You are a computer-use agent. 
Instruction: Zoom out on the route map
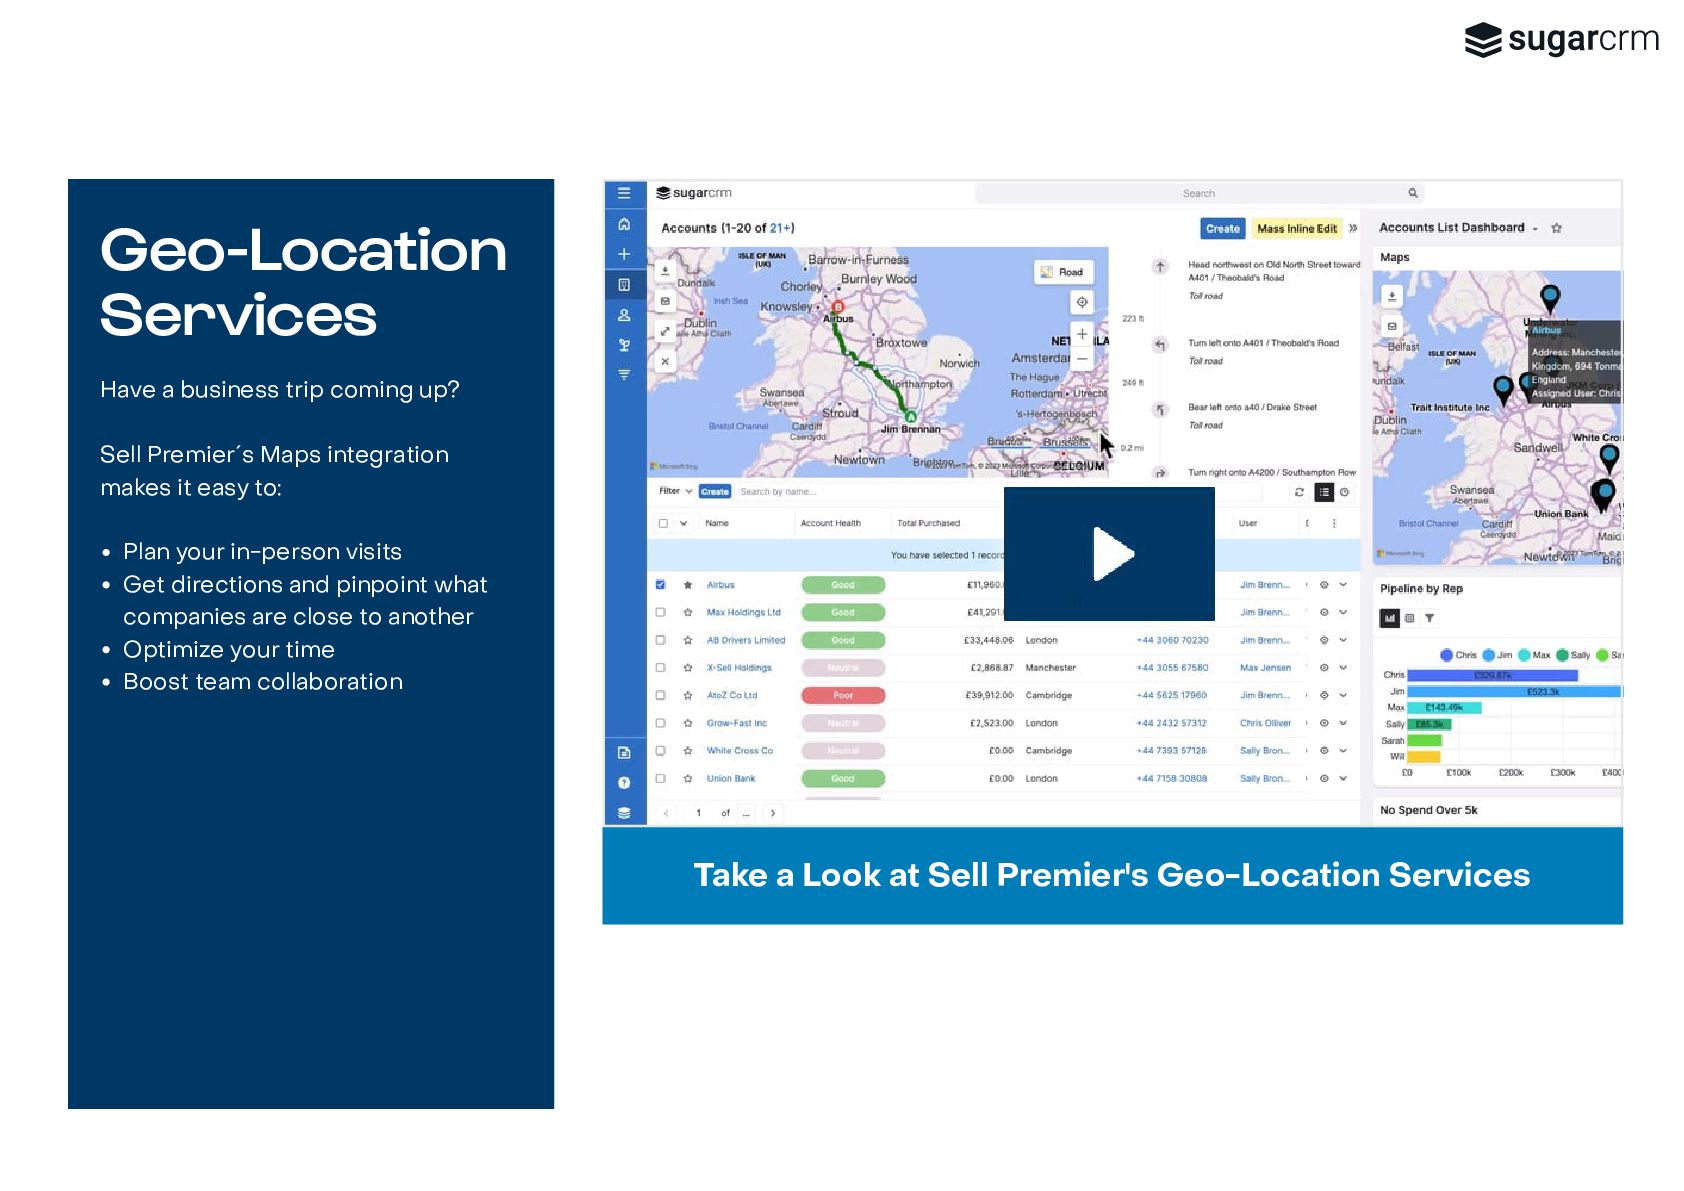(x=1082, y=357)
